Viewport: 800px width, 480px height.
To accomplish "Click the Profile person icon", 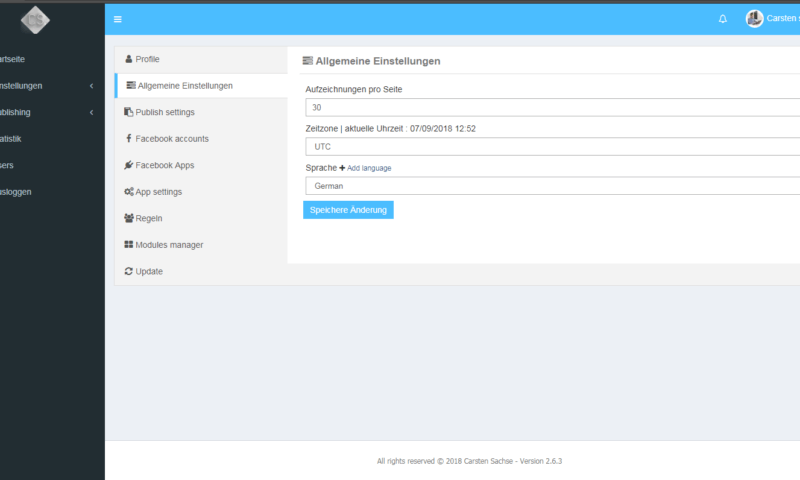I will (x=129, y=59).
